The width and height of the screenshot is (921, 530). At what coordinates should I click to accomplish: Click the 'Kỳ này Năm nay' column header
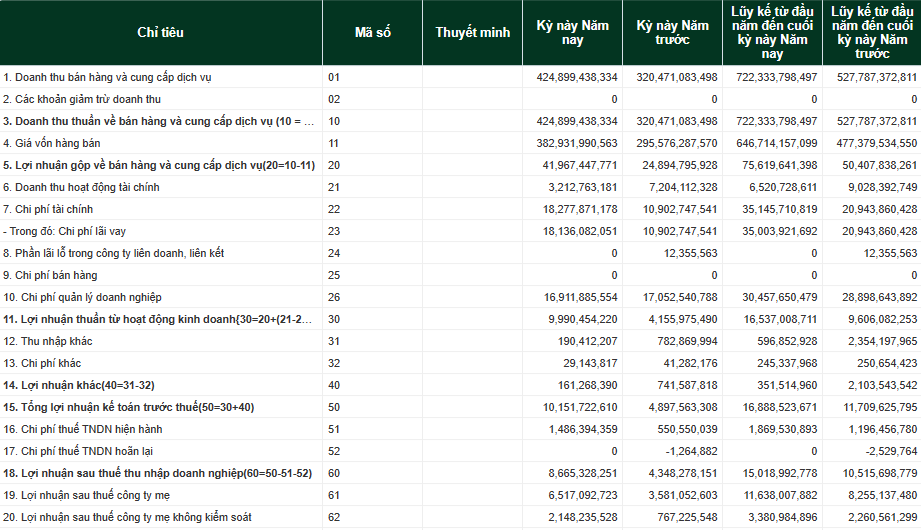pyautogui.click(x=572, y=32)
